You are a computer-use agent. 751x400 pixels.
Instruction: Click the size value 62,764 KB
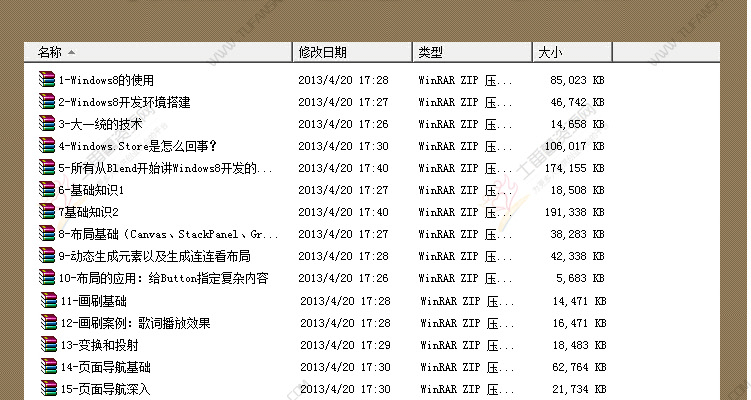click(580, 367)
